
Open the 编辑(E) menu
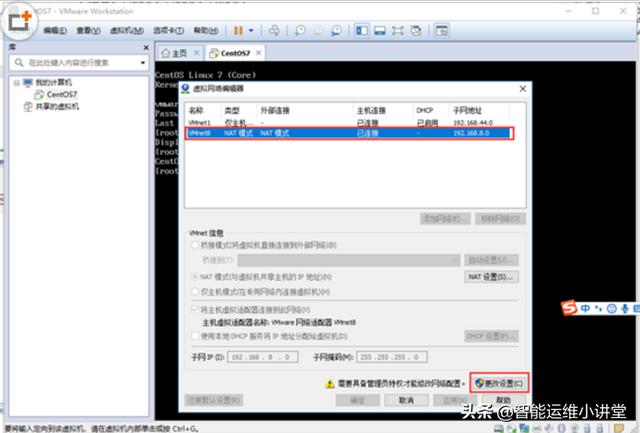55,31
